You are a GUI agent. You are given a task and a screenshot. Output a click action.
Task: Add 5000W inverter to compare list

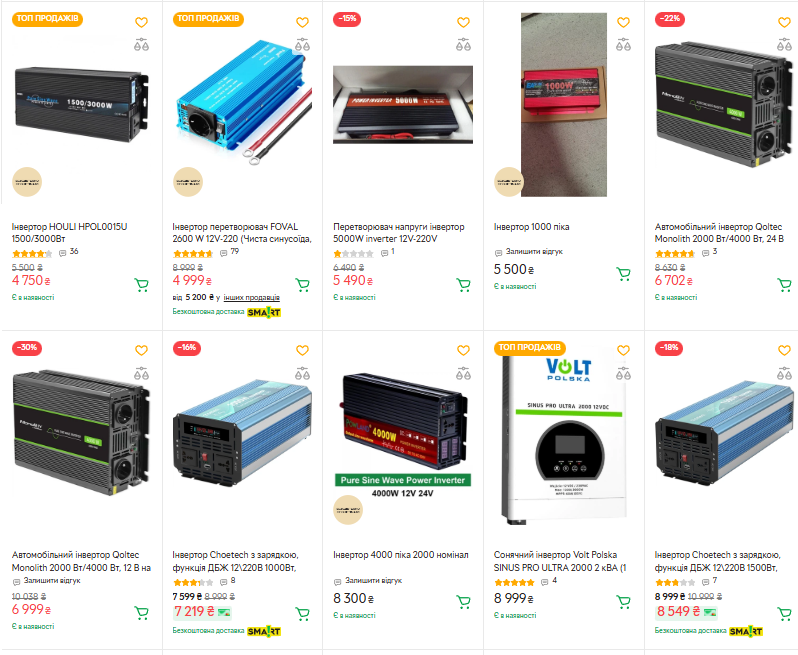pos(463,45)
